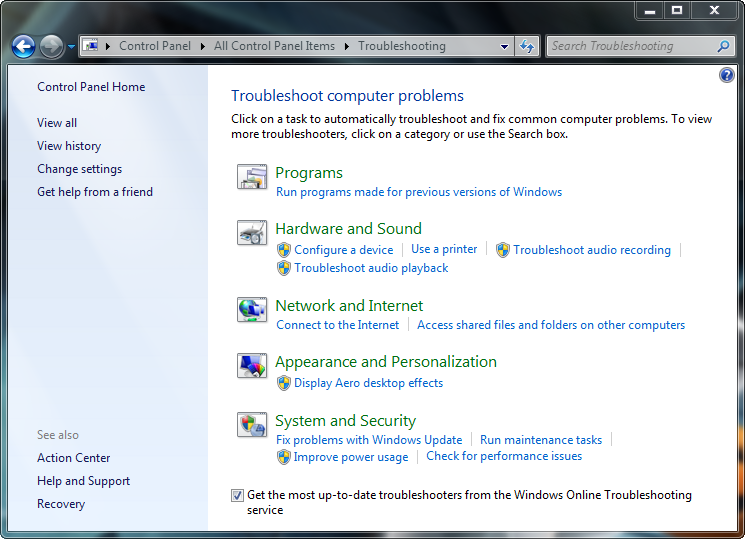745x539 pixels.
Task: Launch Connect to the Internet troubleshooter
Action: [338, 325]
